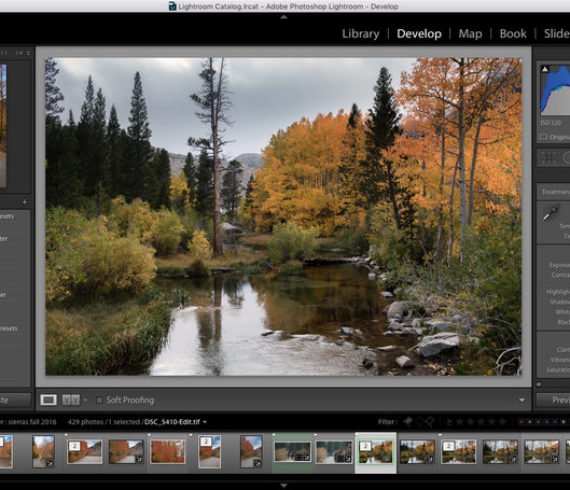Hide the top module picker panel
Screen dimensions: 570x490
coord(284,17)
